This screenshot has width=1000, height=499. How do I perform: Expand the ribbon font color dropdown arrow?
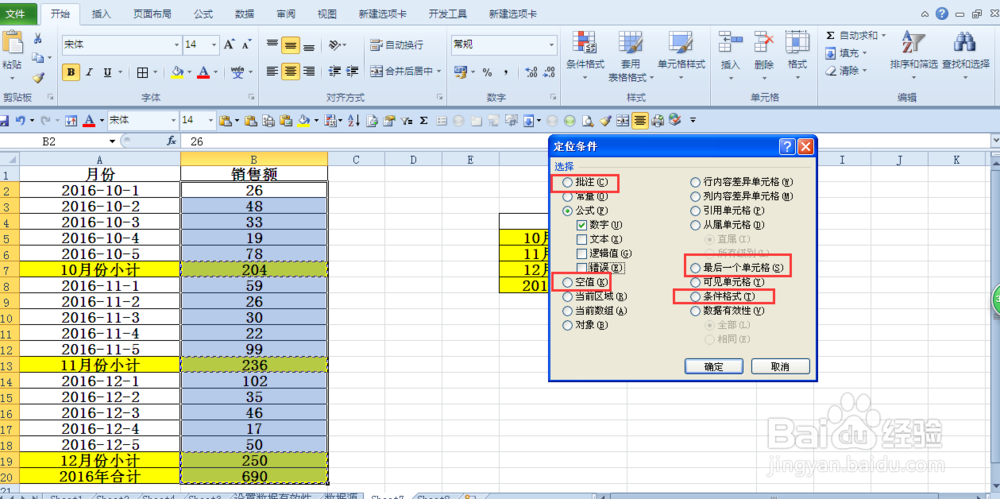(x=215, y=72)
